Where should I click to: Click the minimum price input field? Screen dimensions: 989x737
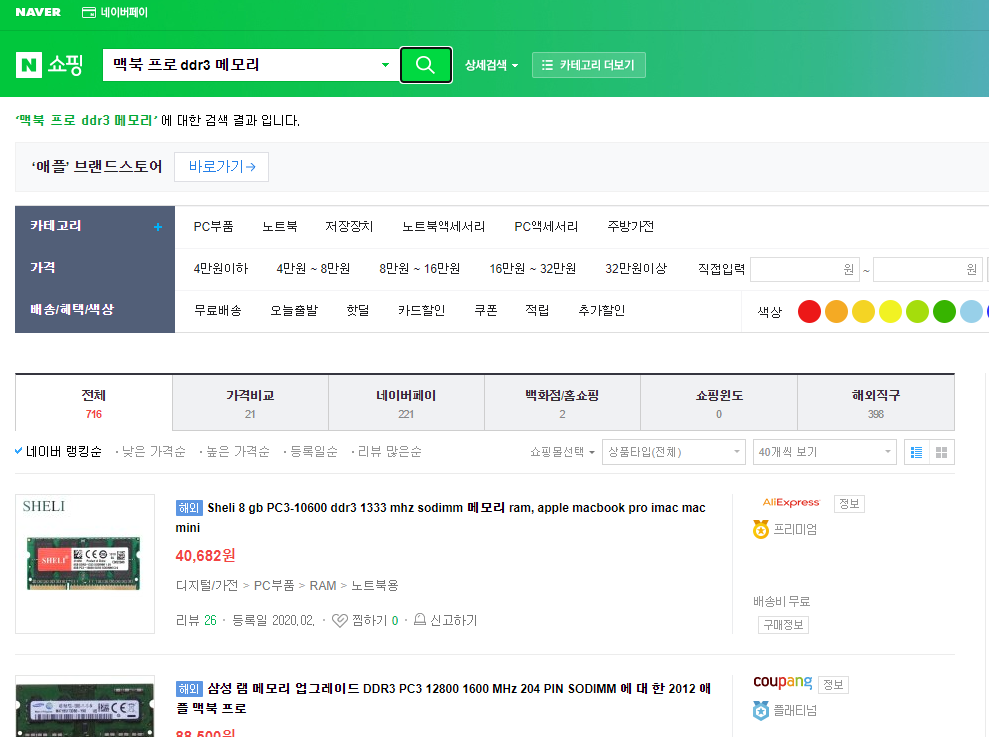pos(805,269)
